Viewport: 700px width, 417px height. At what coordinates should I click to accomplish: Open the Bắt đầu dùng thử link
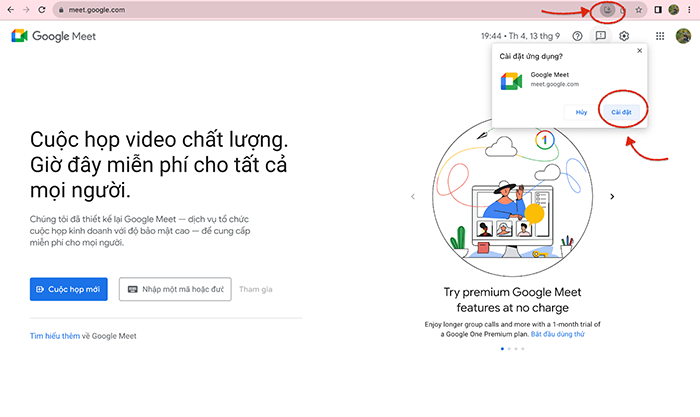[x=558, y=334]
